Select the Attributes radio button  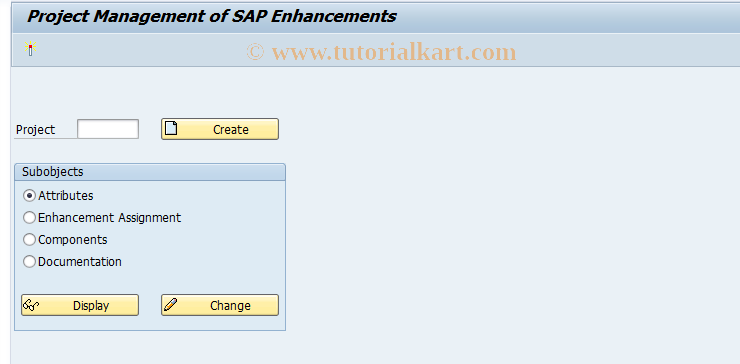click(29, 195)
